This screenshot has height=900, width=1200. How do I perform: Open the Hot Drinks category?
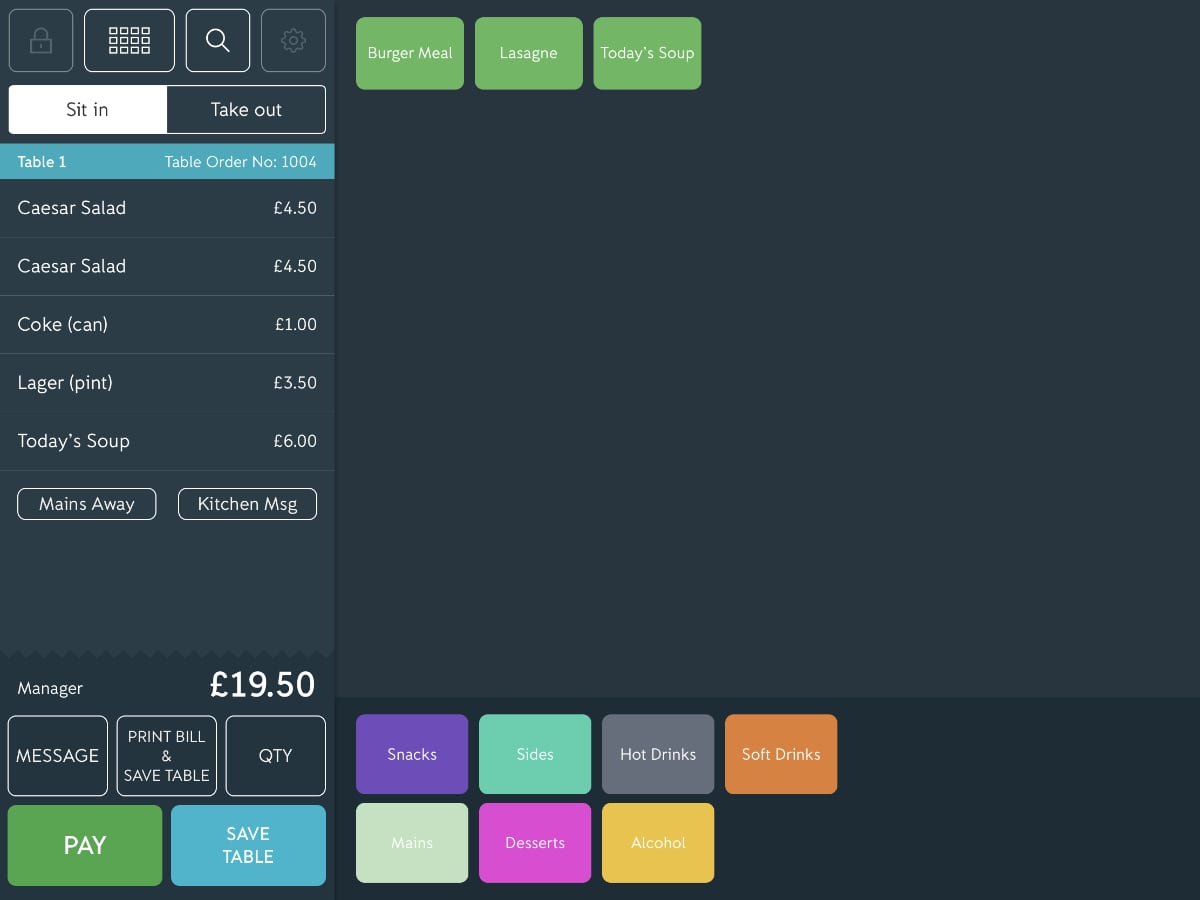pyautogui.click(x=658, y=754)
